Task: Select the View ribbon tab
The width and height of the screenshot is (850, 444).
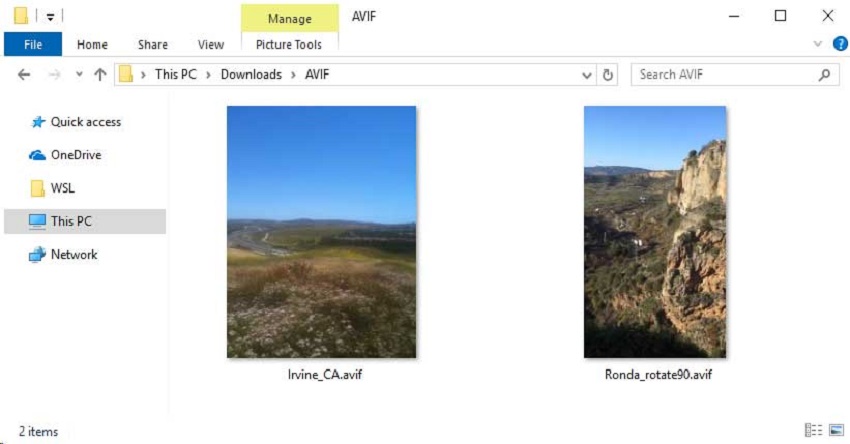Action: [211, 44]
